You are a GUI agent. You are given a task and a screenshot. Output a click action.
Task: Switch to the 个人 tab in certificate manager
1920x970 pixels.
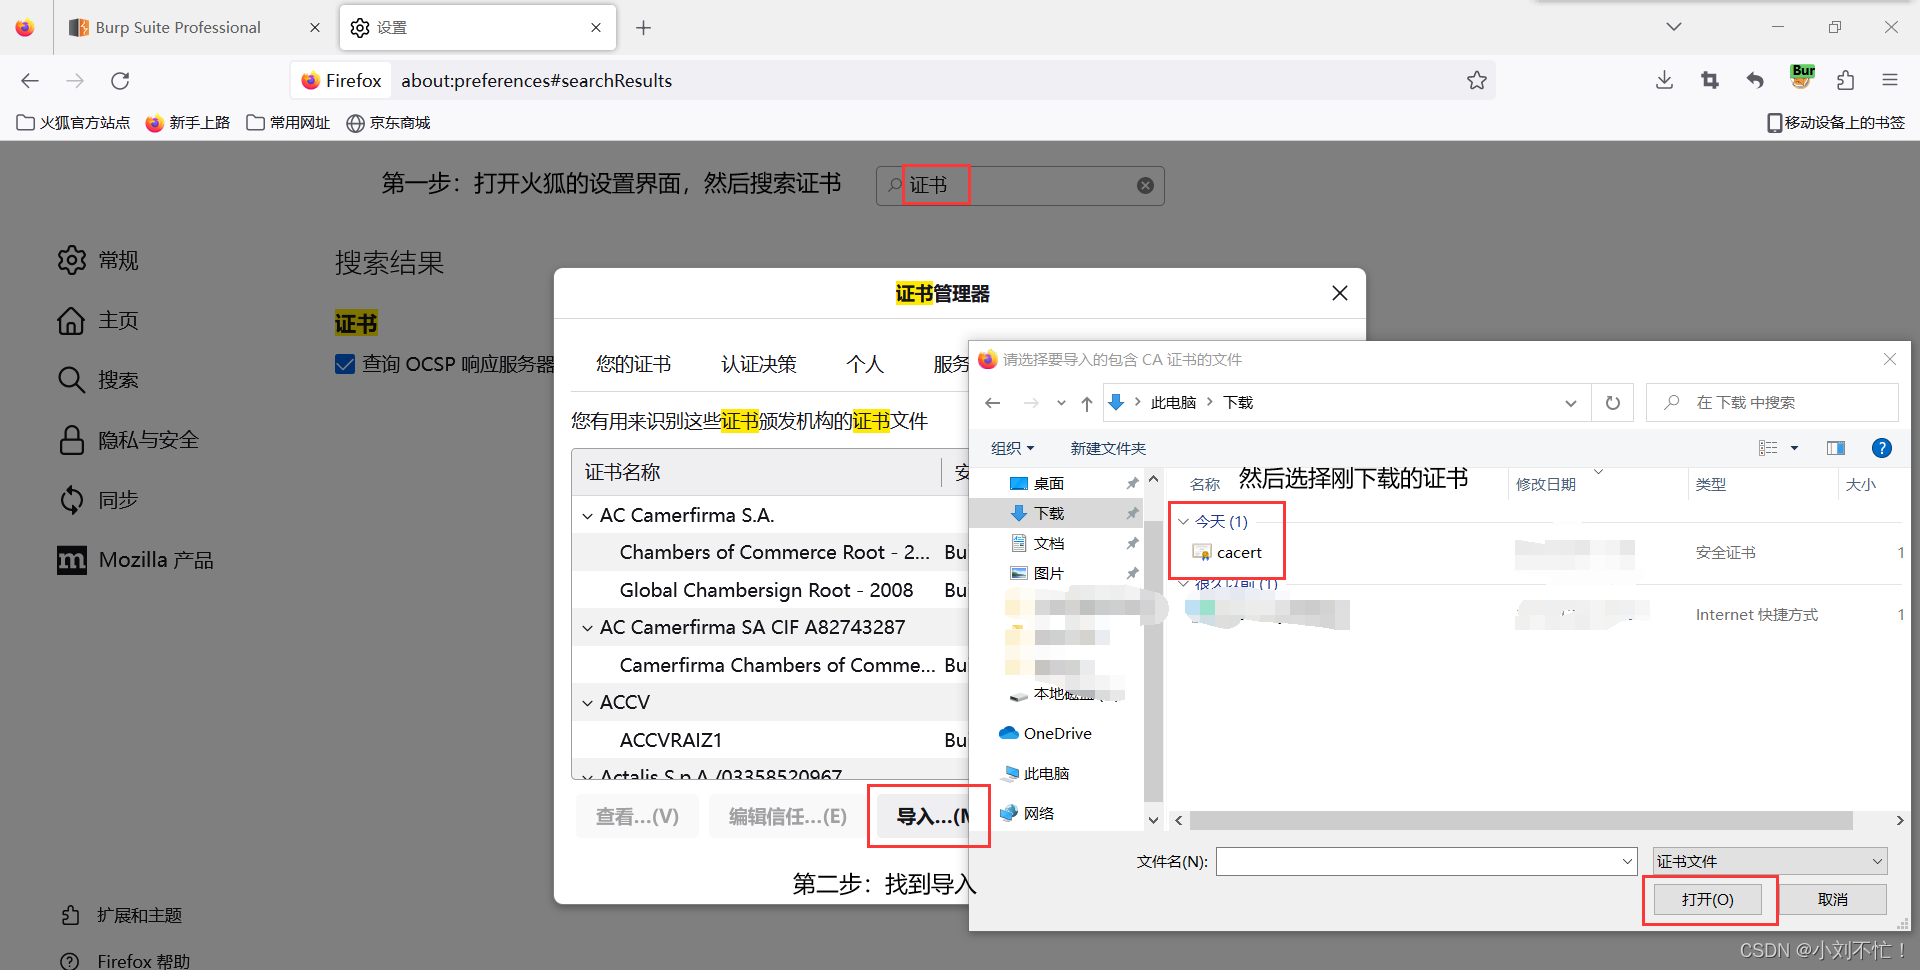coord(865,363)
